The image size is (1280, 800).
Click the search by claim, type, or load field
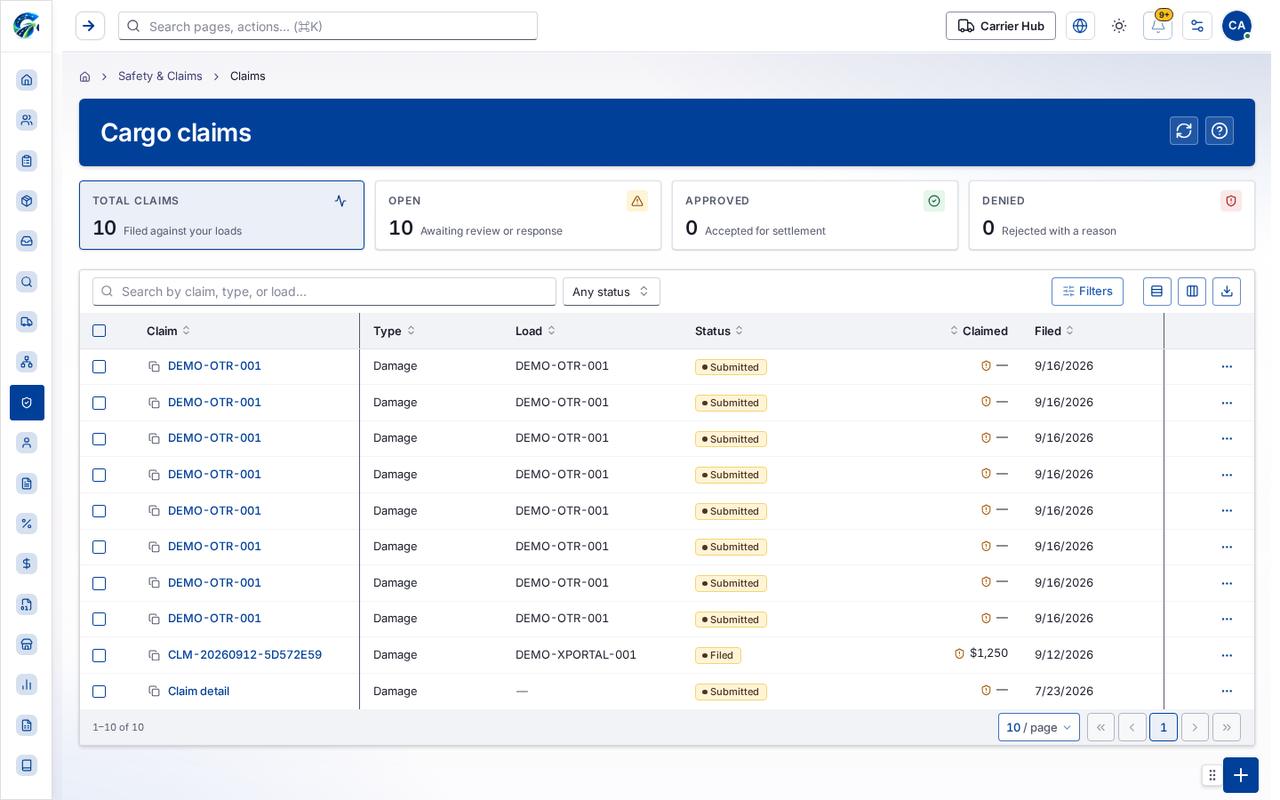coord(324,292)
